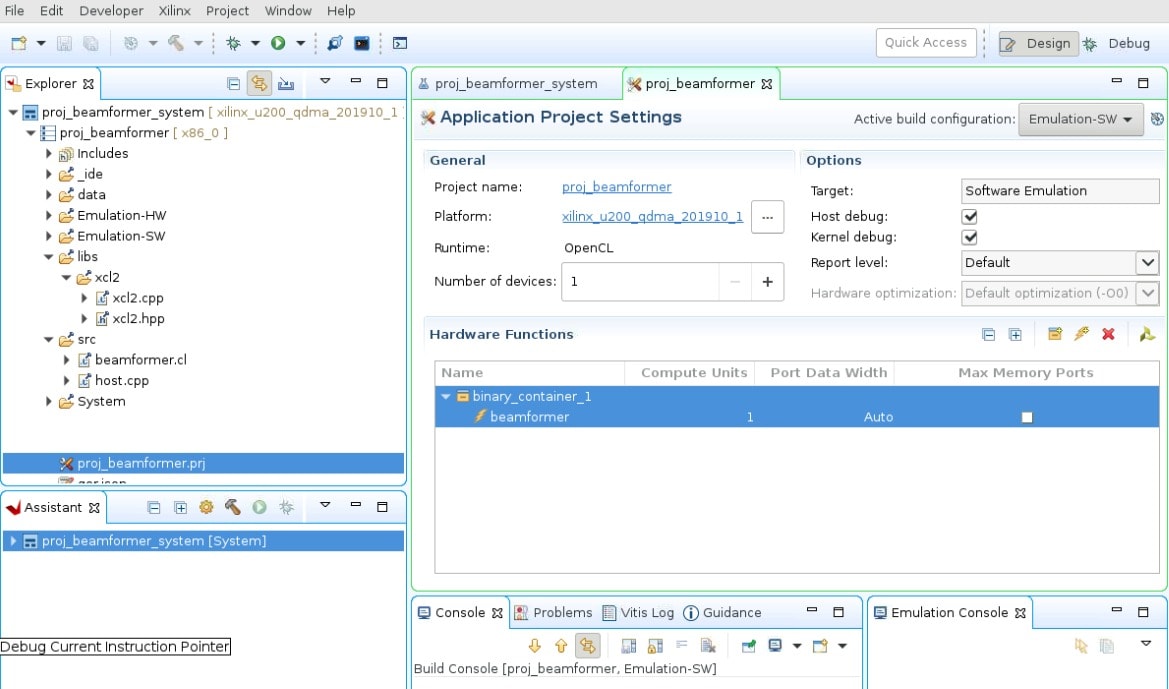Click the browse platform ellipsis button
1169x689 pixels.
coord(767,217)
